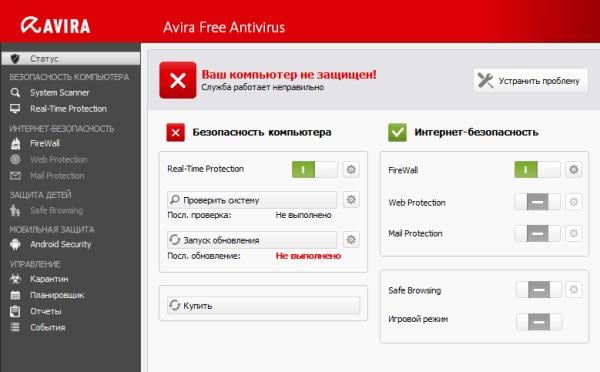The height and width of the screenshot is (372, 600).
Task: Toggle Real-Time Protection switch off
Action: click(315, 169)
